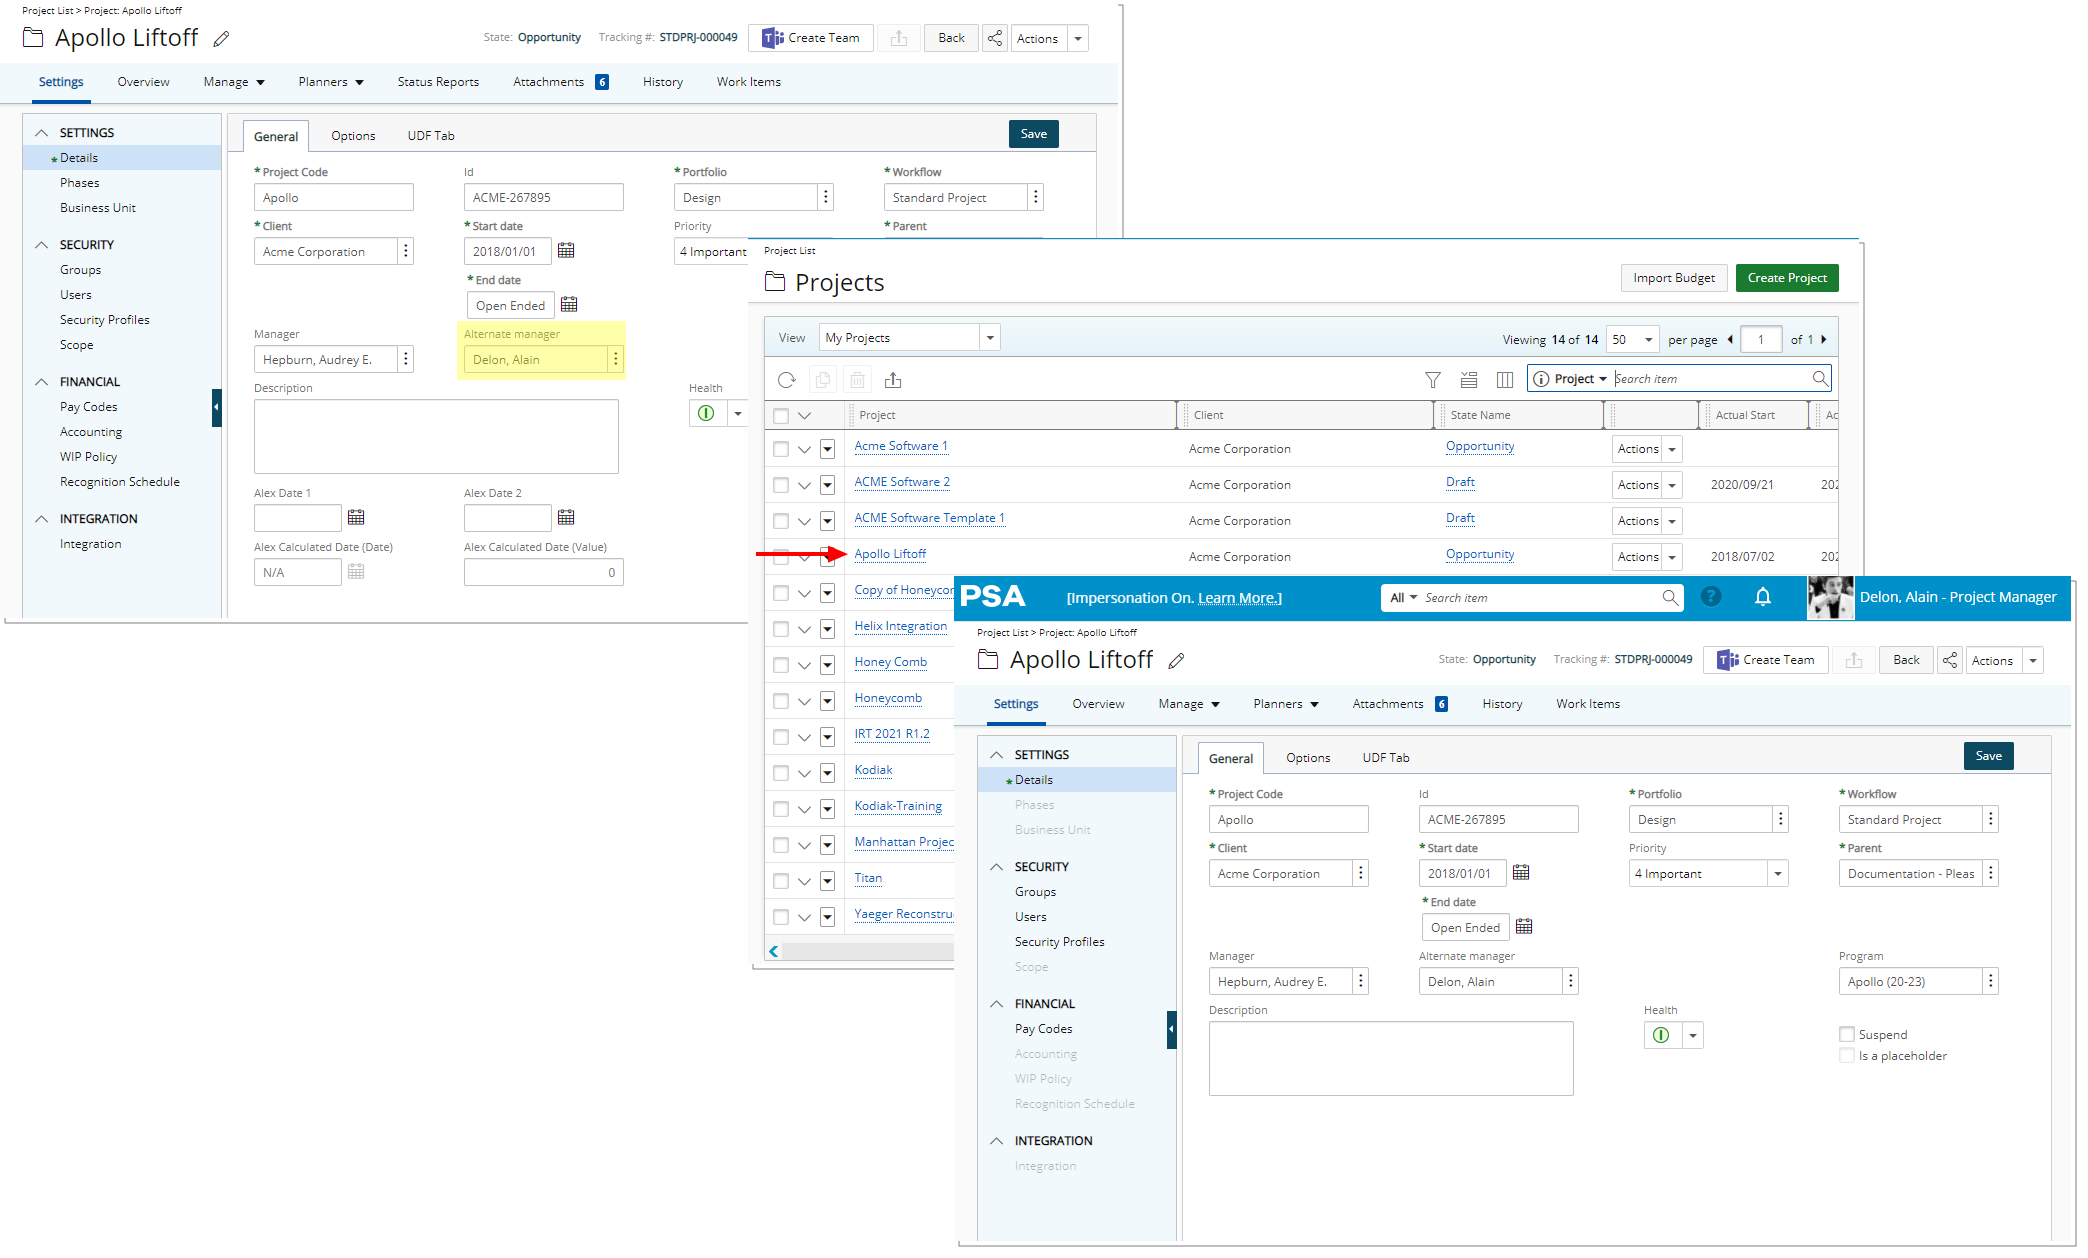
Task: Click Create Team in the top-left window
Action: pyautogui.click(x=811, y=38)
